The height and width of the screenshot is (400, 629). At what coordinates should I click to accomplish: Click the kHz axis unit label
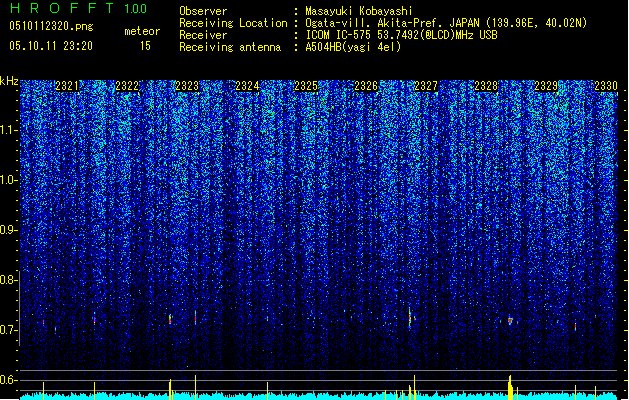pos(9,81)
